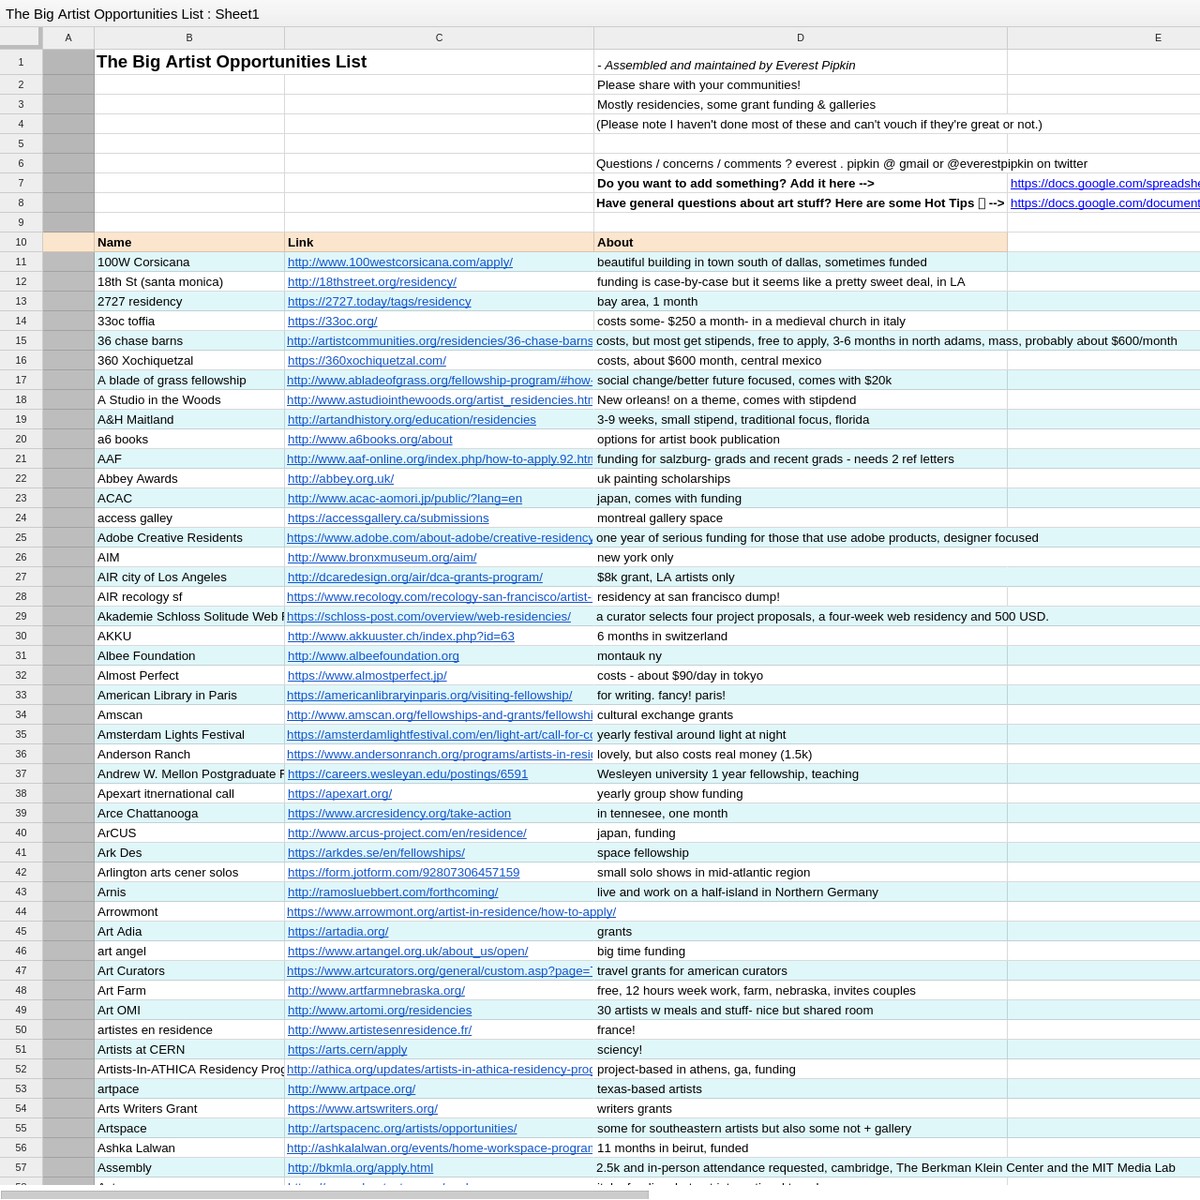Select the 'Name' header cell

(x=189, y=242)
